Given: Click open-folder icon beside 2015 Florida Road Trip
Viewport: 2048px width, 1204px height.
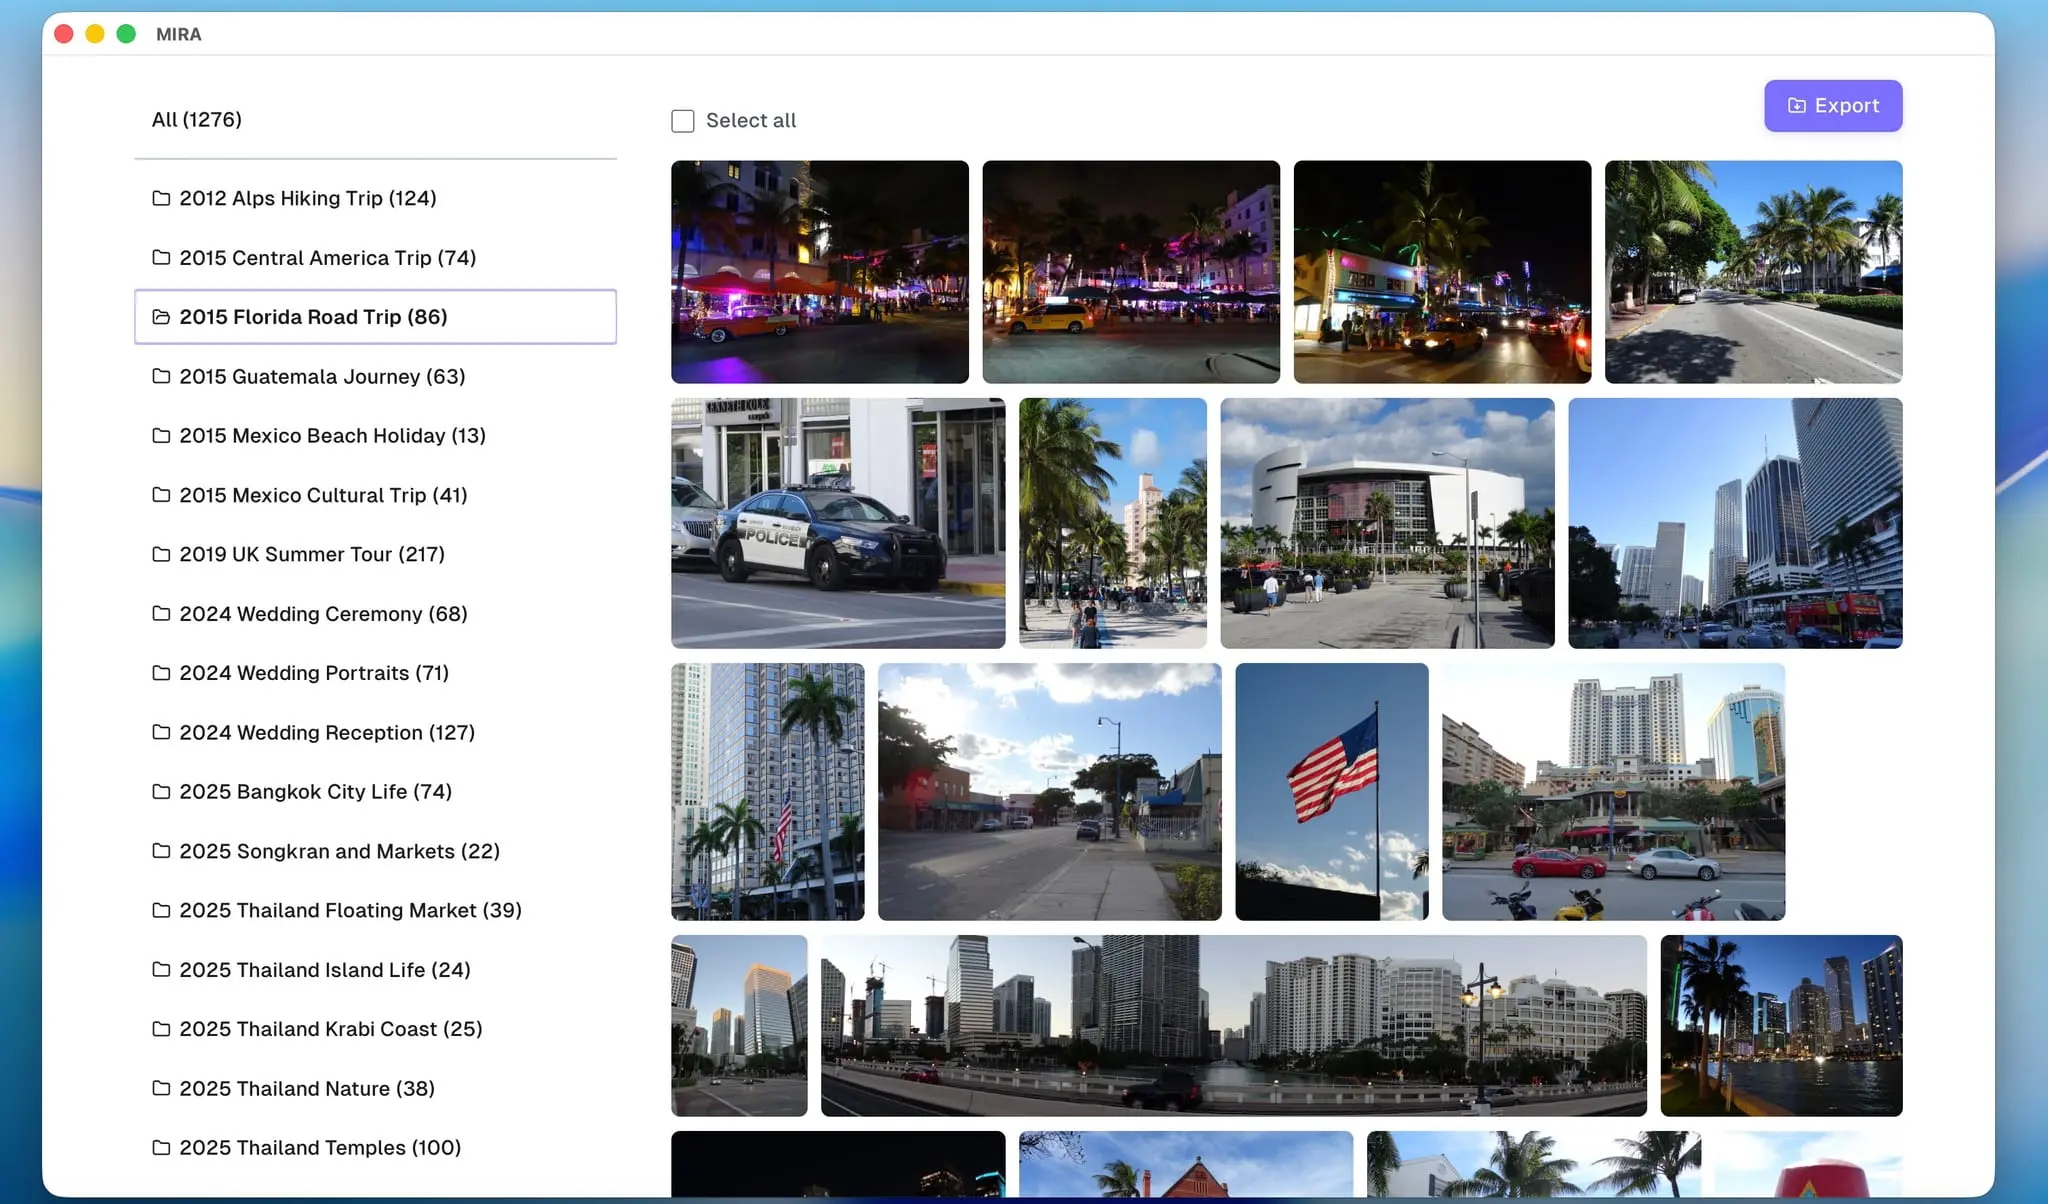Looking at the screenshot, I should pyautogui.click(x=161, y=317).
